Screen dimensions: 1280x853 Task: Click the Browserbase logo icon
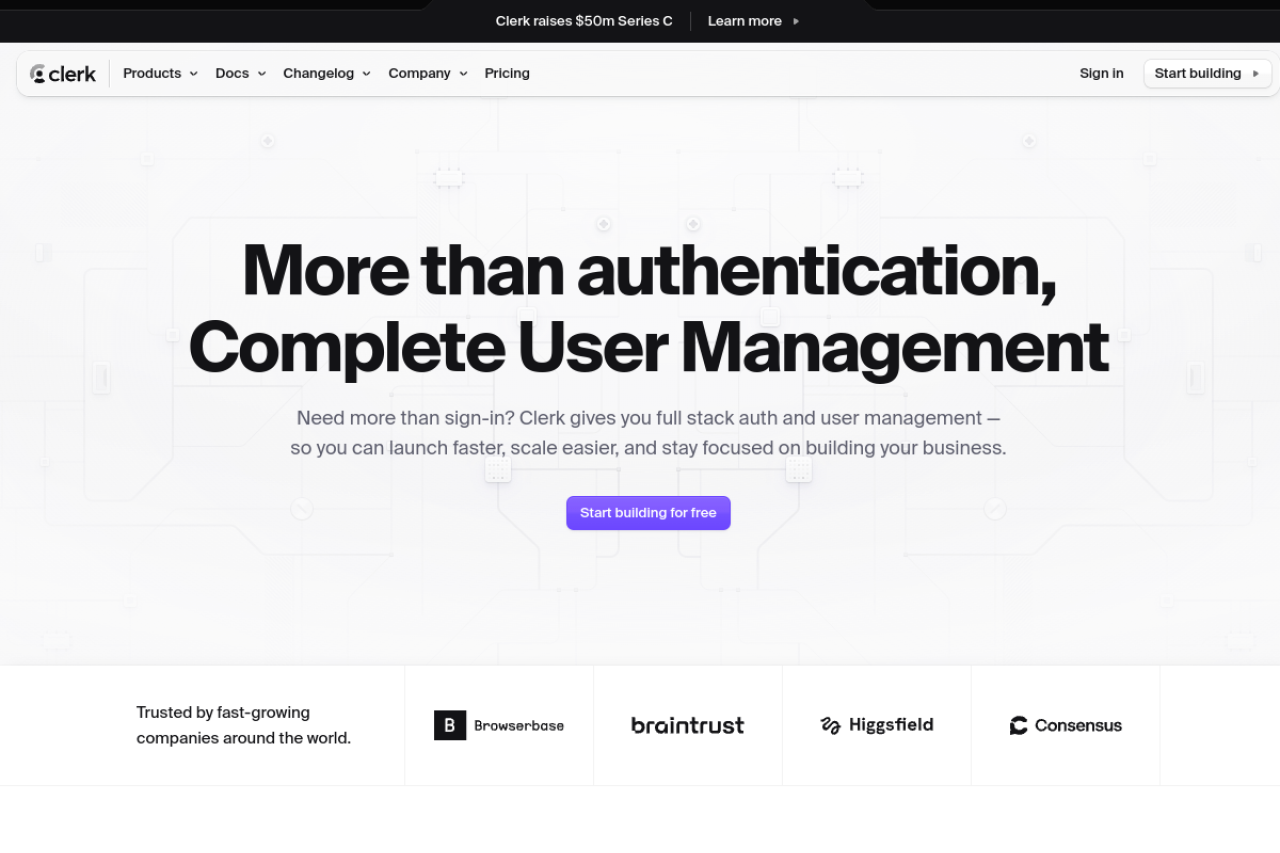[450, 725]
